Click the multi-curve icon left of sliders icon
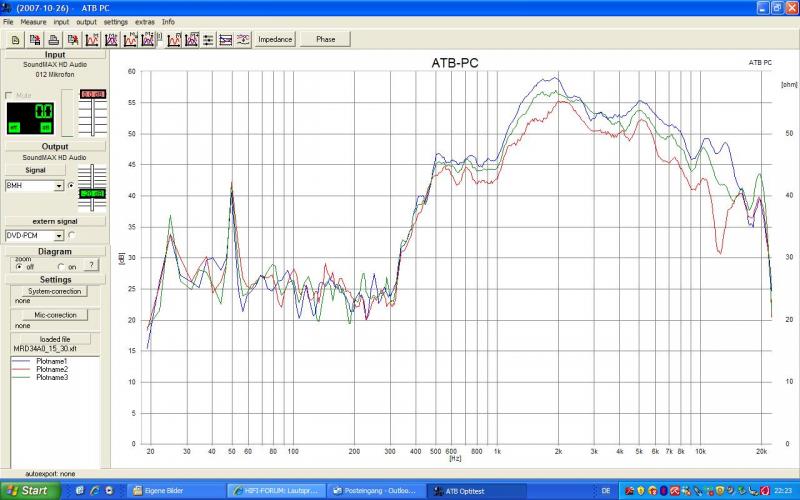 point(192,39)
